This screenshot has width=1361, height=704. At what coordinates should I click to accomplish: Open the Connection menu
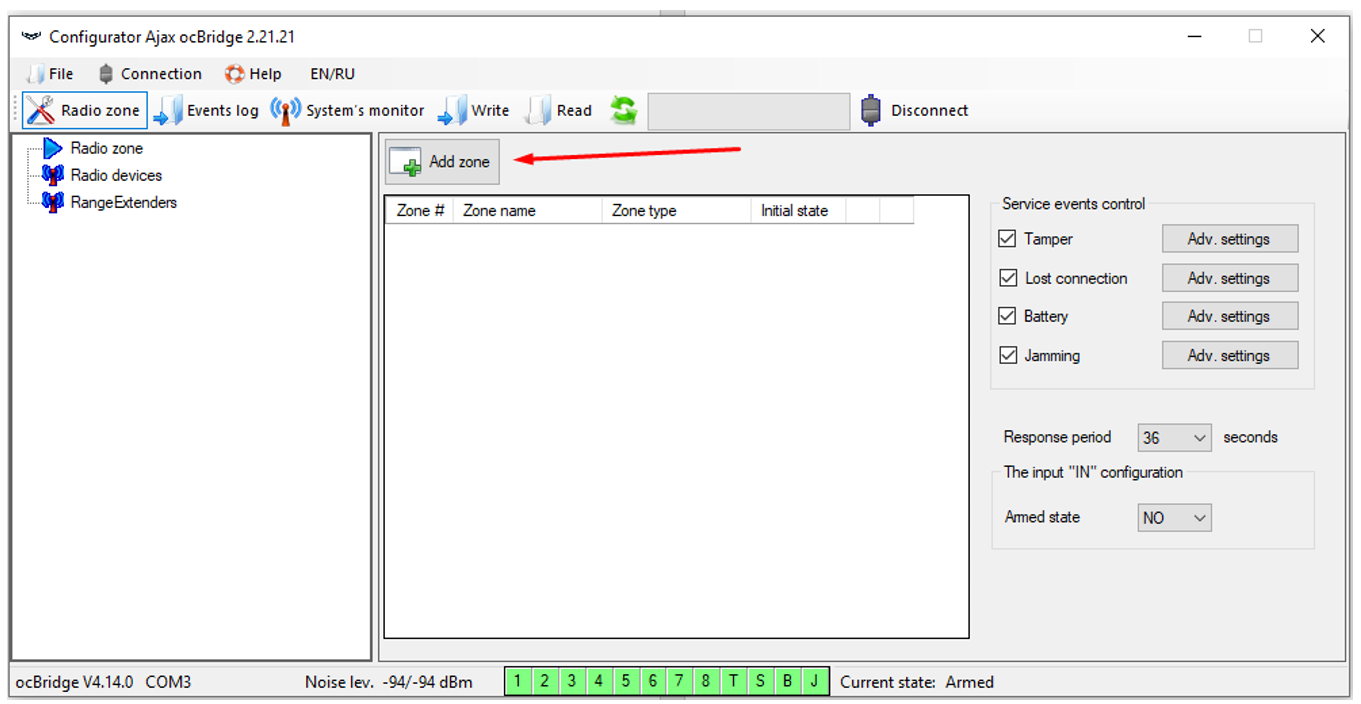[x=150, y=73]
